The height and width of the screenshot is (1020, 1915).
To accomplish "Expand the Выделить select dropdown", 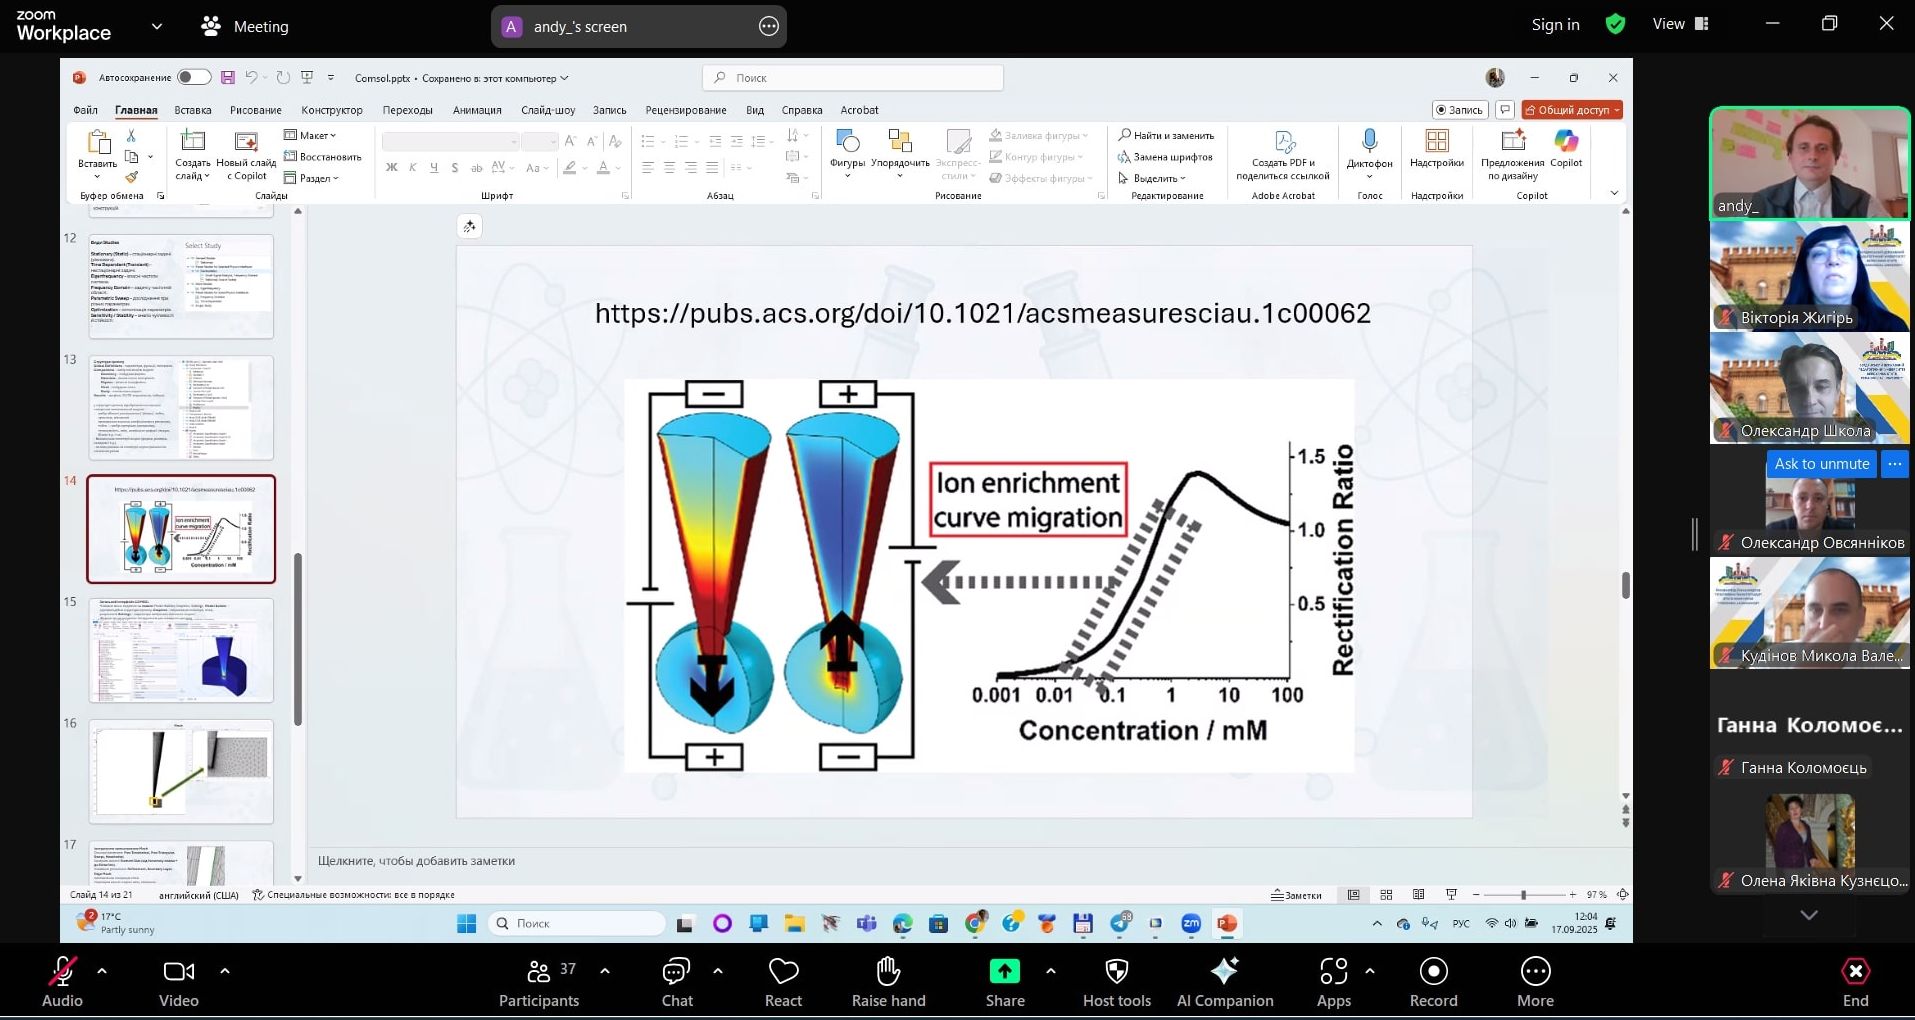I will point(1152,178).
